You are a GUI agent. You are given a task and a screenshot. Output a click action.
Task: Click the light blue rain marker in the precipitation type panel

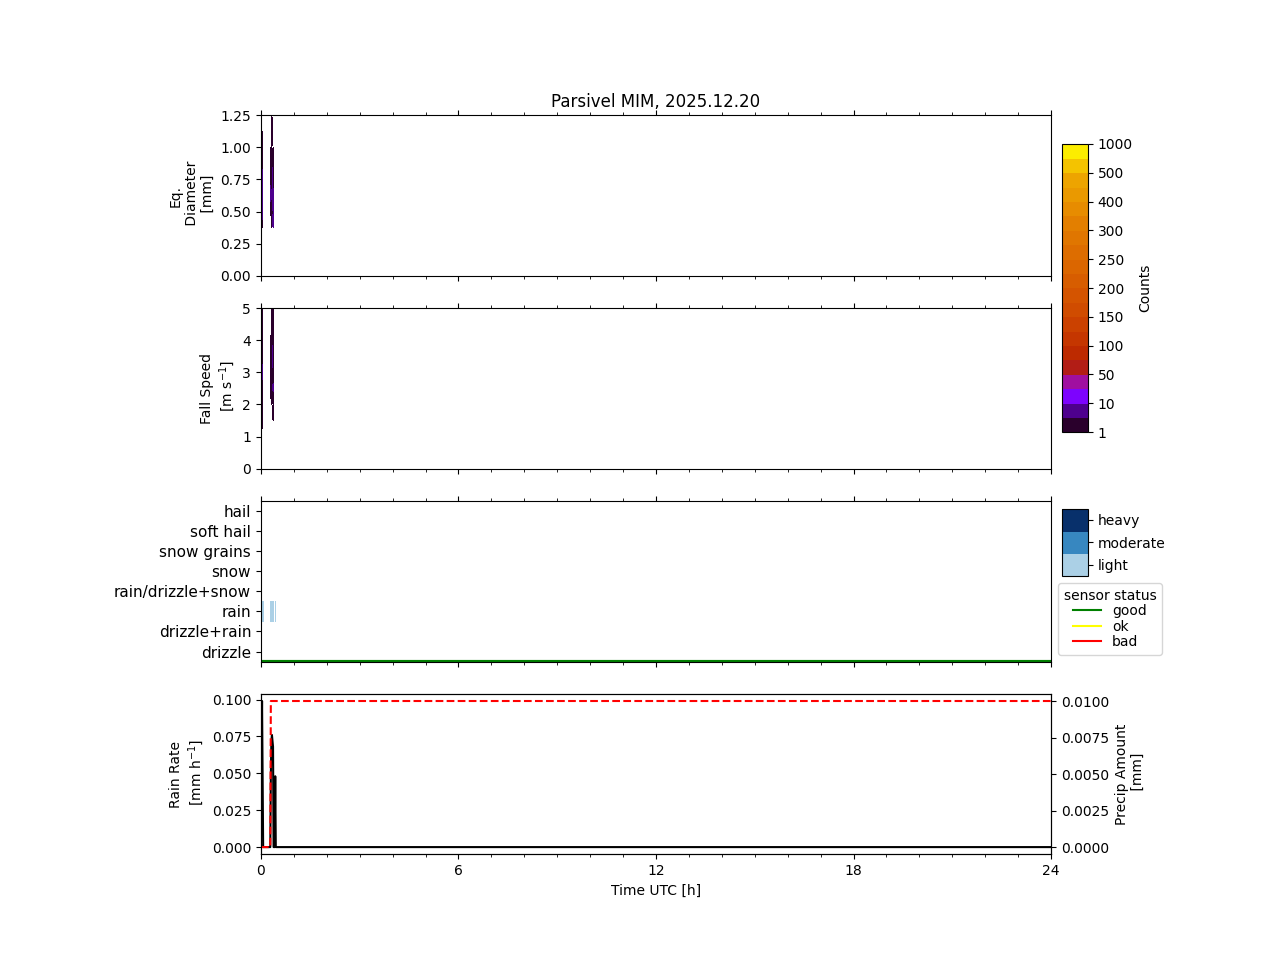click(x=272, y=612)
